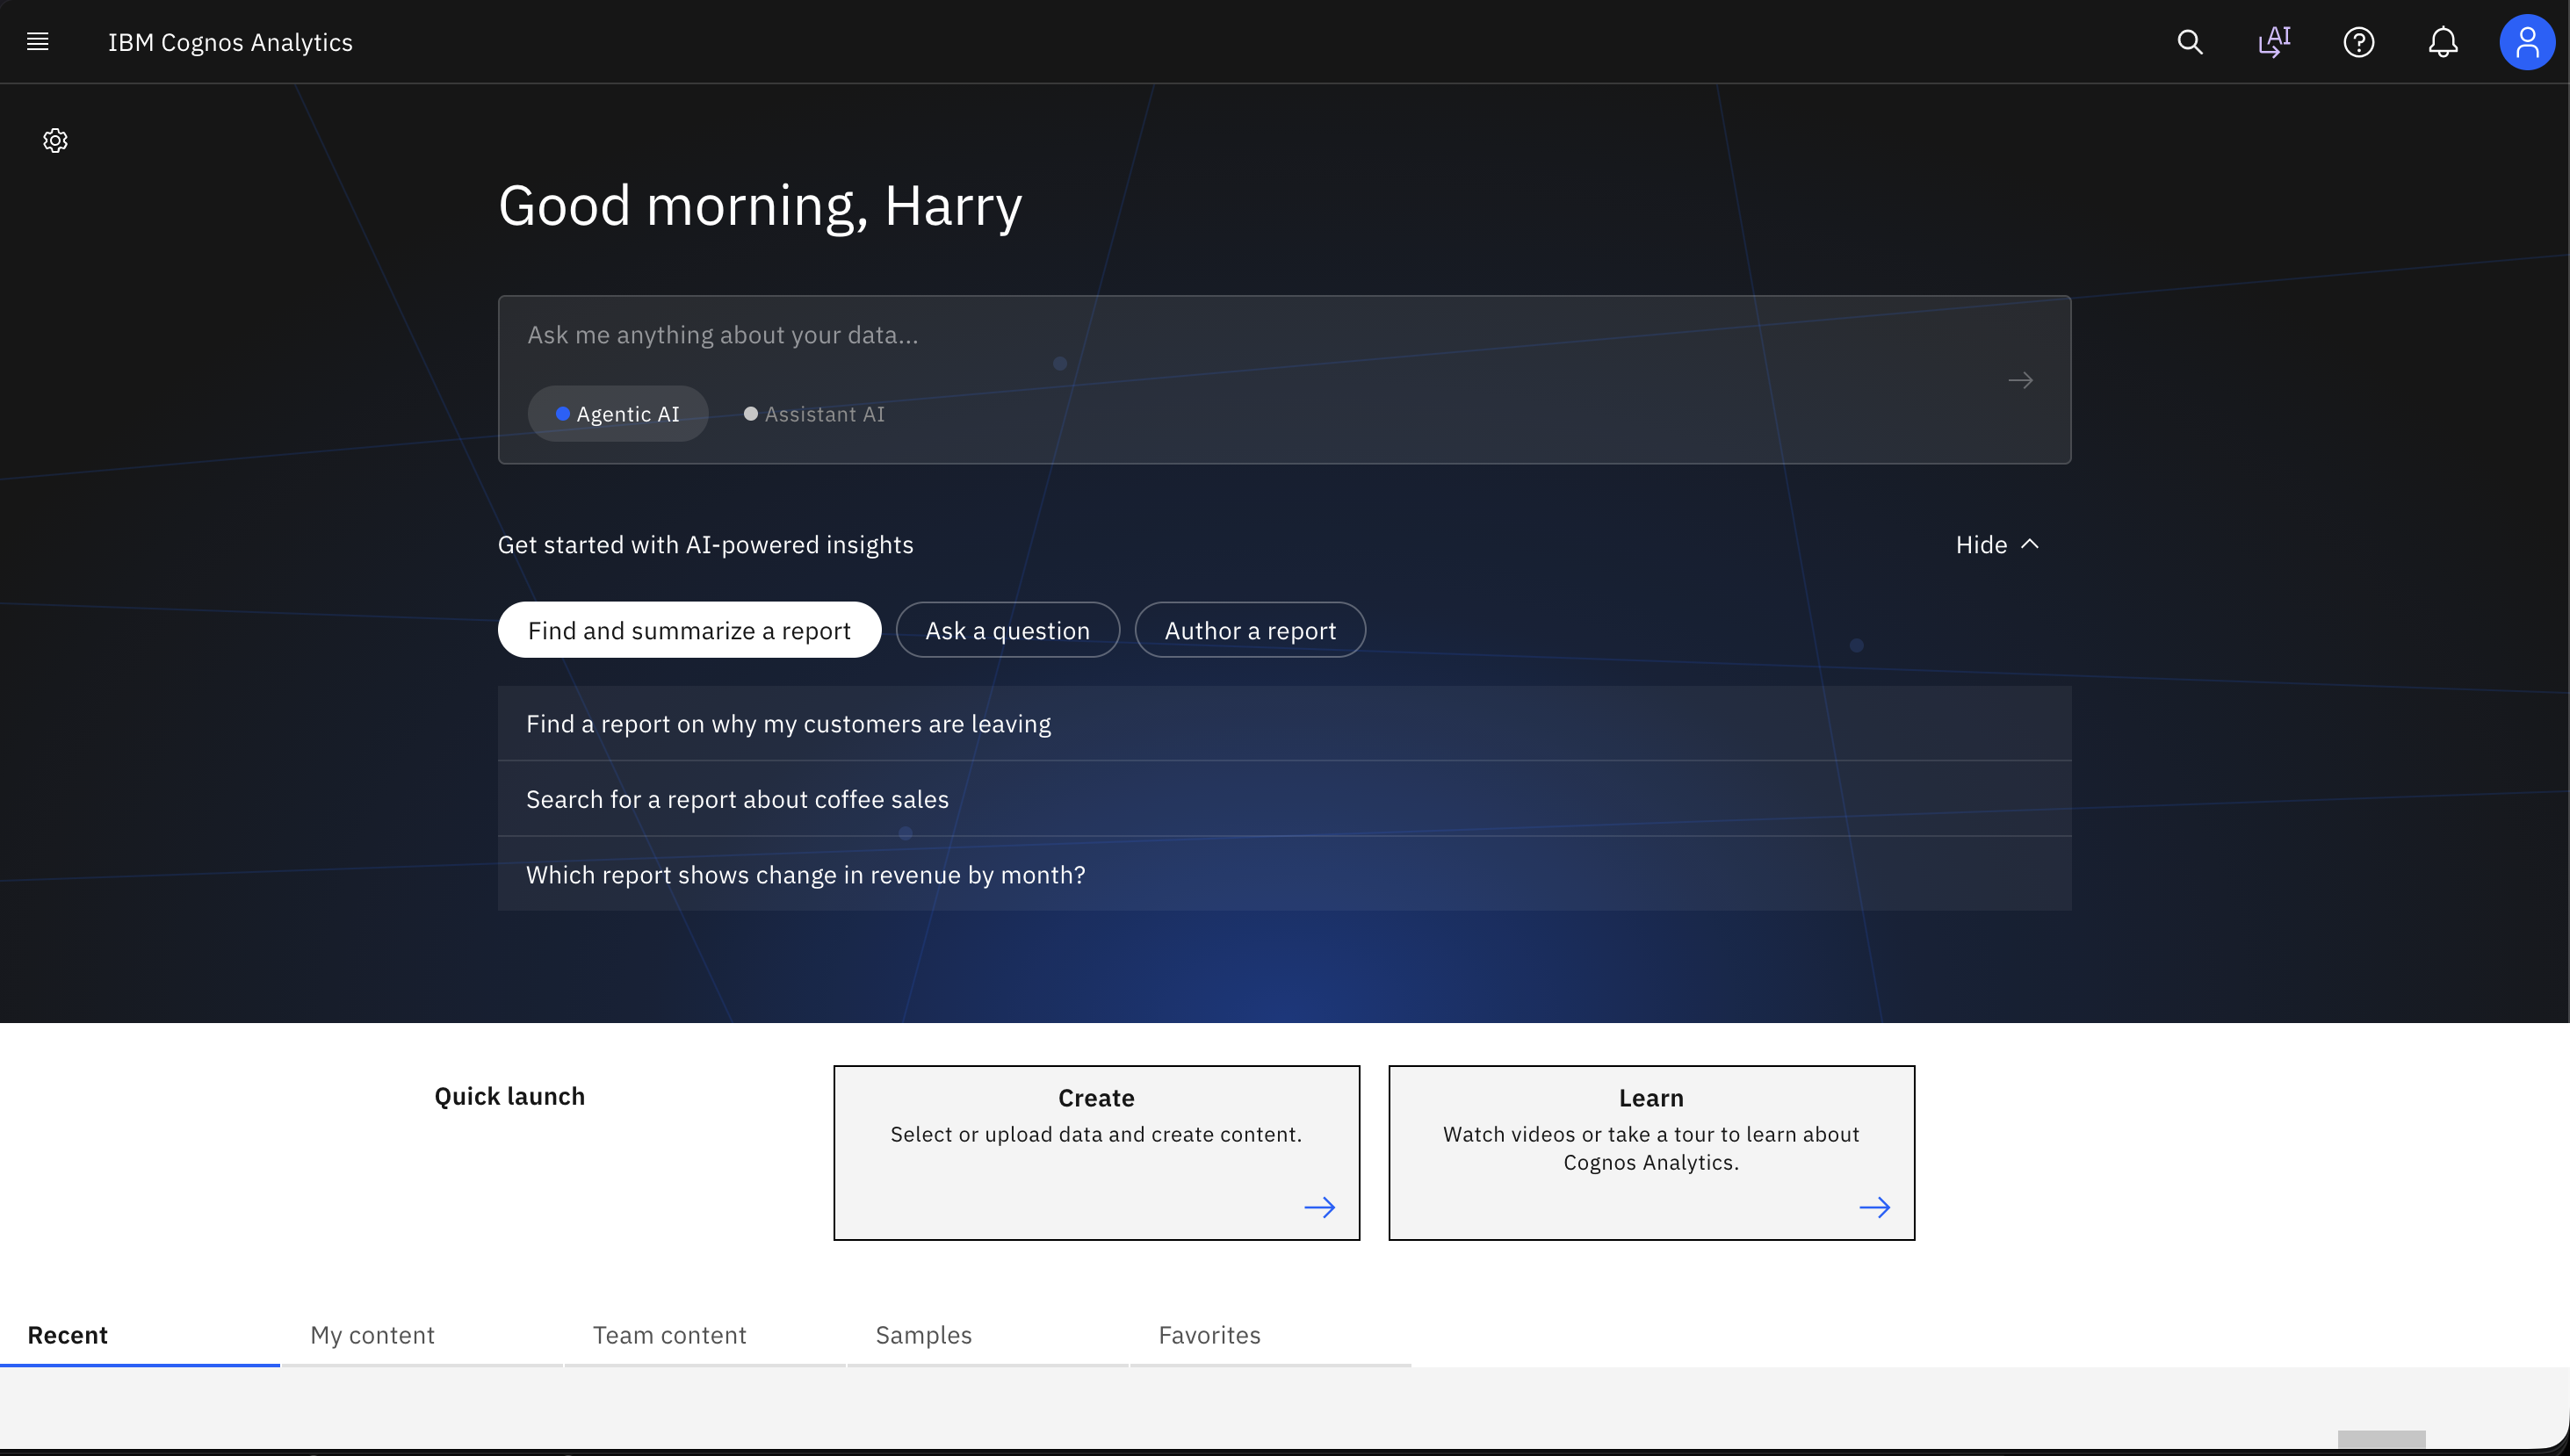Viewport: 2570px width, 1456px height.
Task: Choose 'Which report shows change in revenue by month?'
Action: [1284, 874]
